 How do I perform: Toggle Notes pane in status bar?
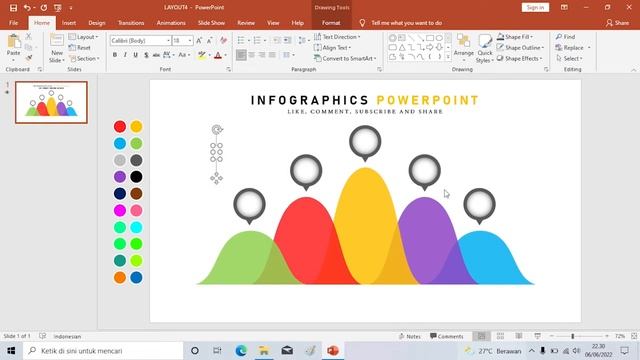[409, 336]
